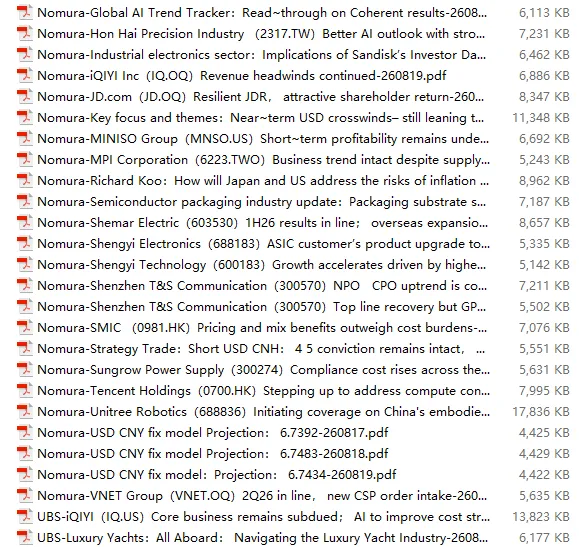Select the PDF icon for UBS-iQIYI file

point(25,517)
